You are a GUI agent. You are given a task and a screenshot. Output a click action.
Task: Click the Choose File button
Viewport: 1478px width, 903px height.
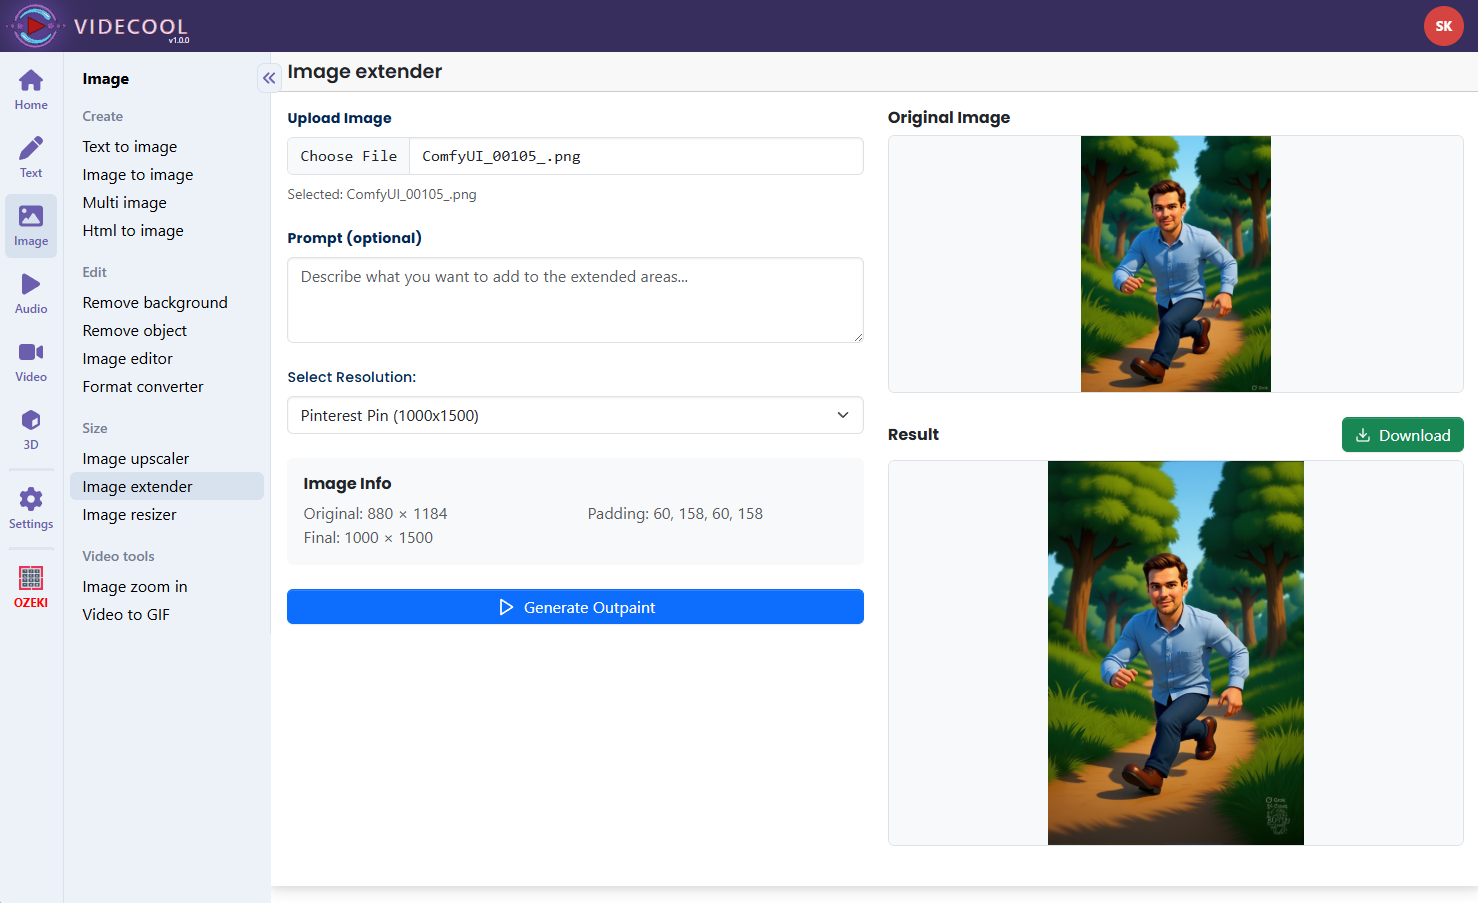(x=348, y=156)
